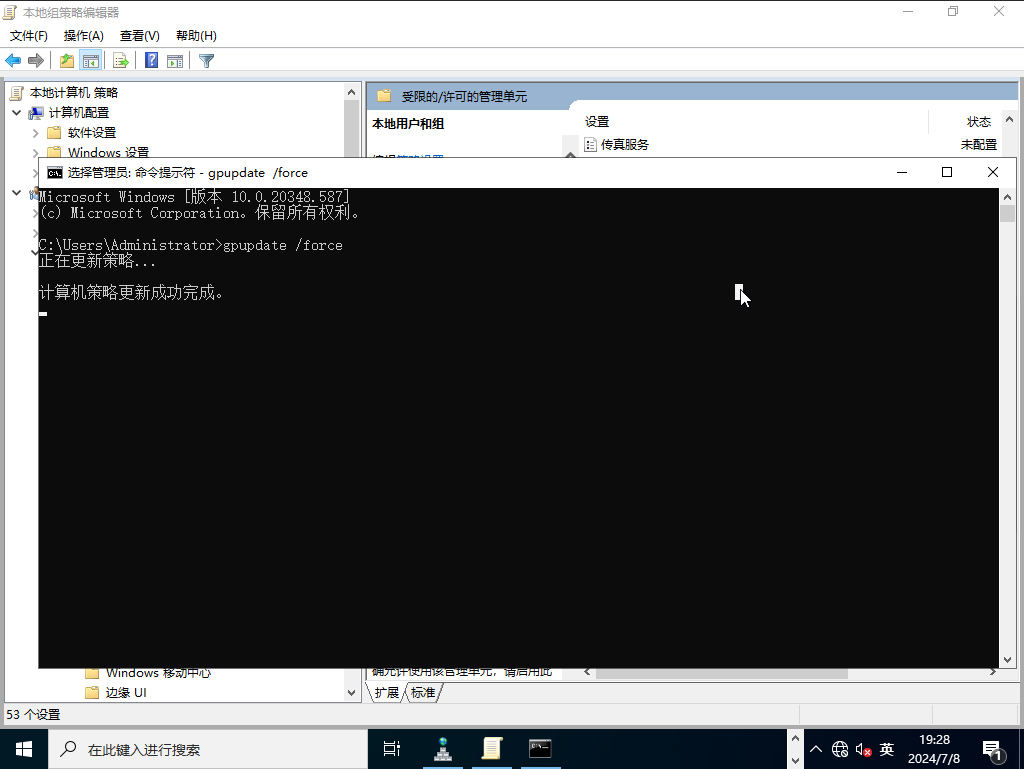Click the muted speaker tray icon
Viewport: 1024px width, 769px height.
click(x=863, y=749)
